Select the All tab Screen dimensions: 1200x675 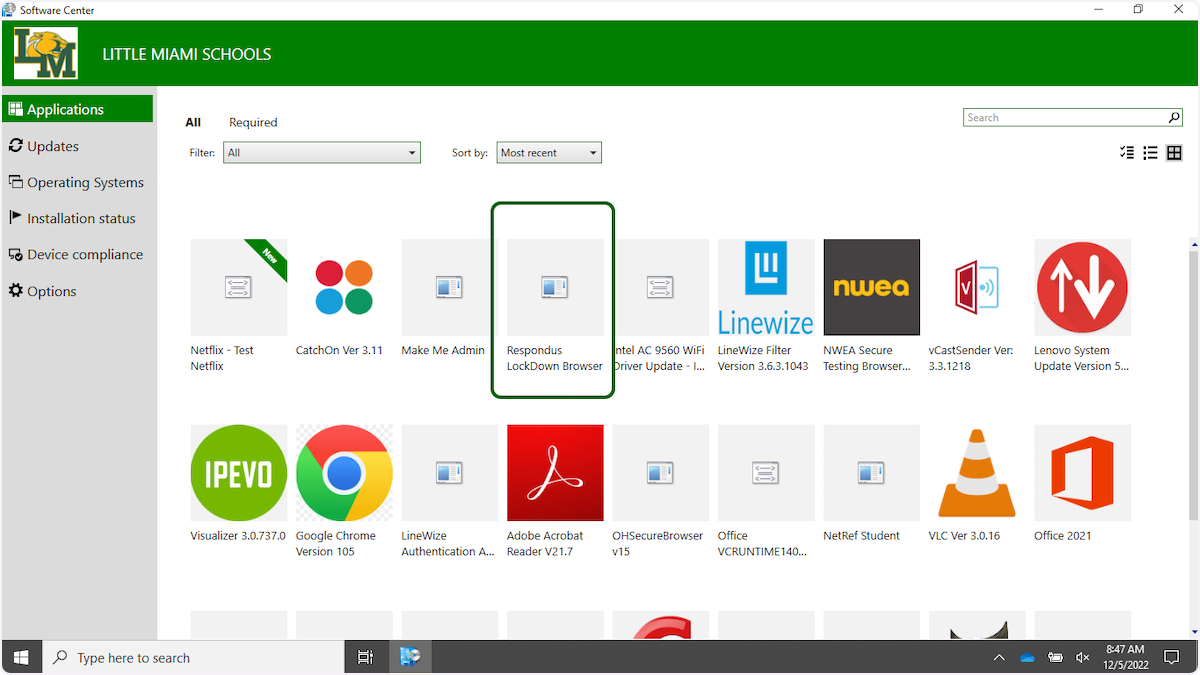click(193, 123)
